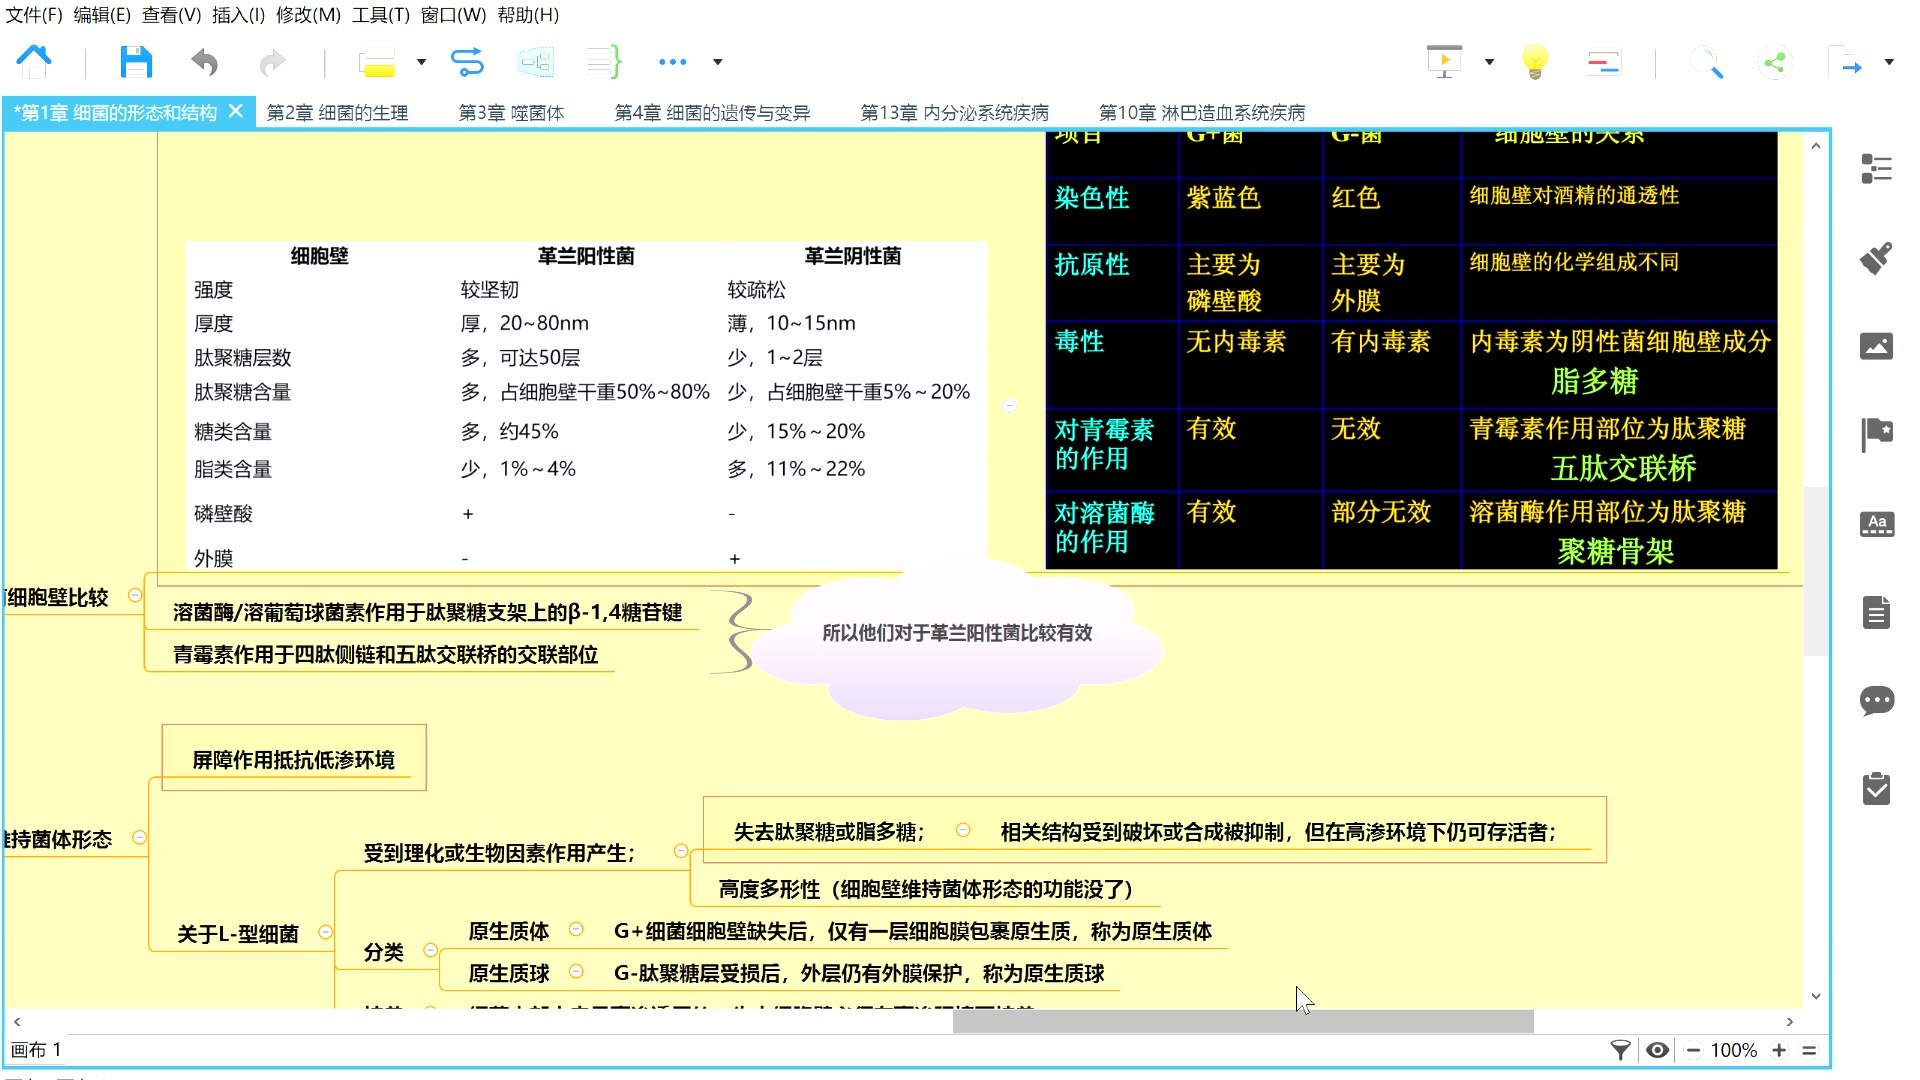Add a relationship line with the blue arrow icon
The height and width of the screenshot is (1080, 1920).
tap(467, 62)
